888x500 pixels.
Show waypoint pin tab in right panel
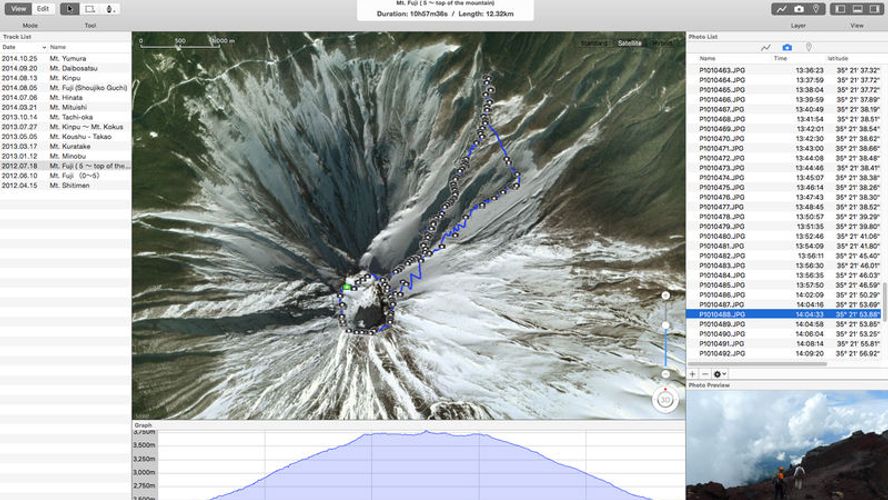pyautogui.click(x=809, y=48)
